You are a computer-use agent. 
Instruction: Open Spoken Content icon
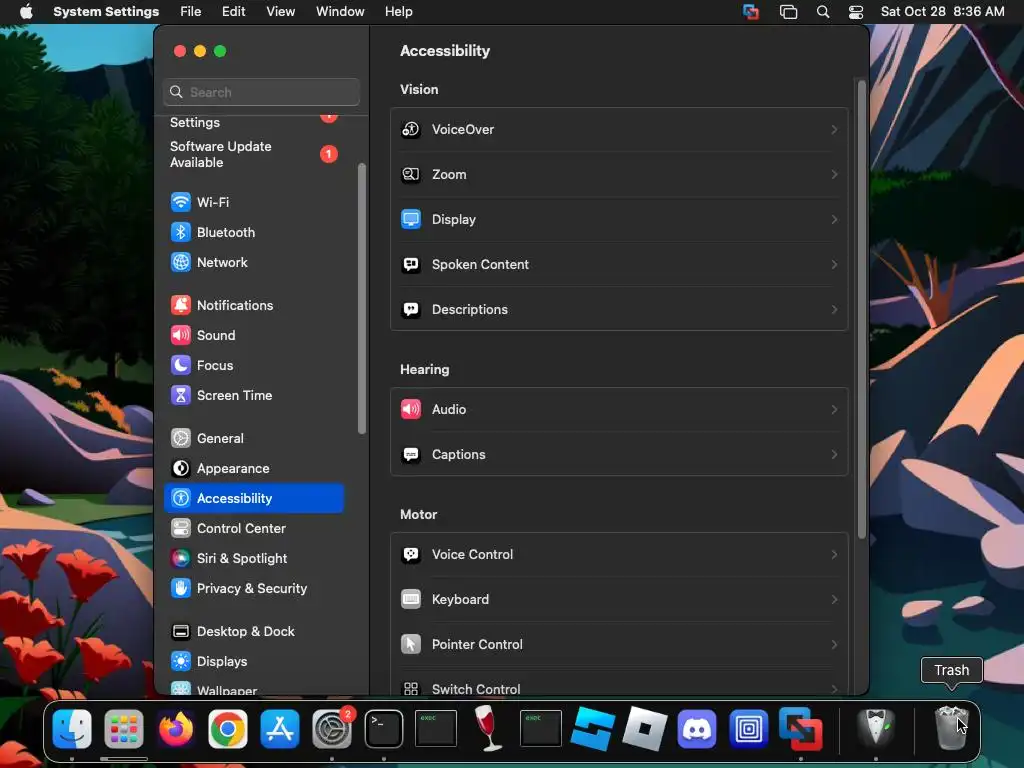click(410, 264)
